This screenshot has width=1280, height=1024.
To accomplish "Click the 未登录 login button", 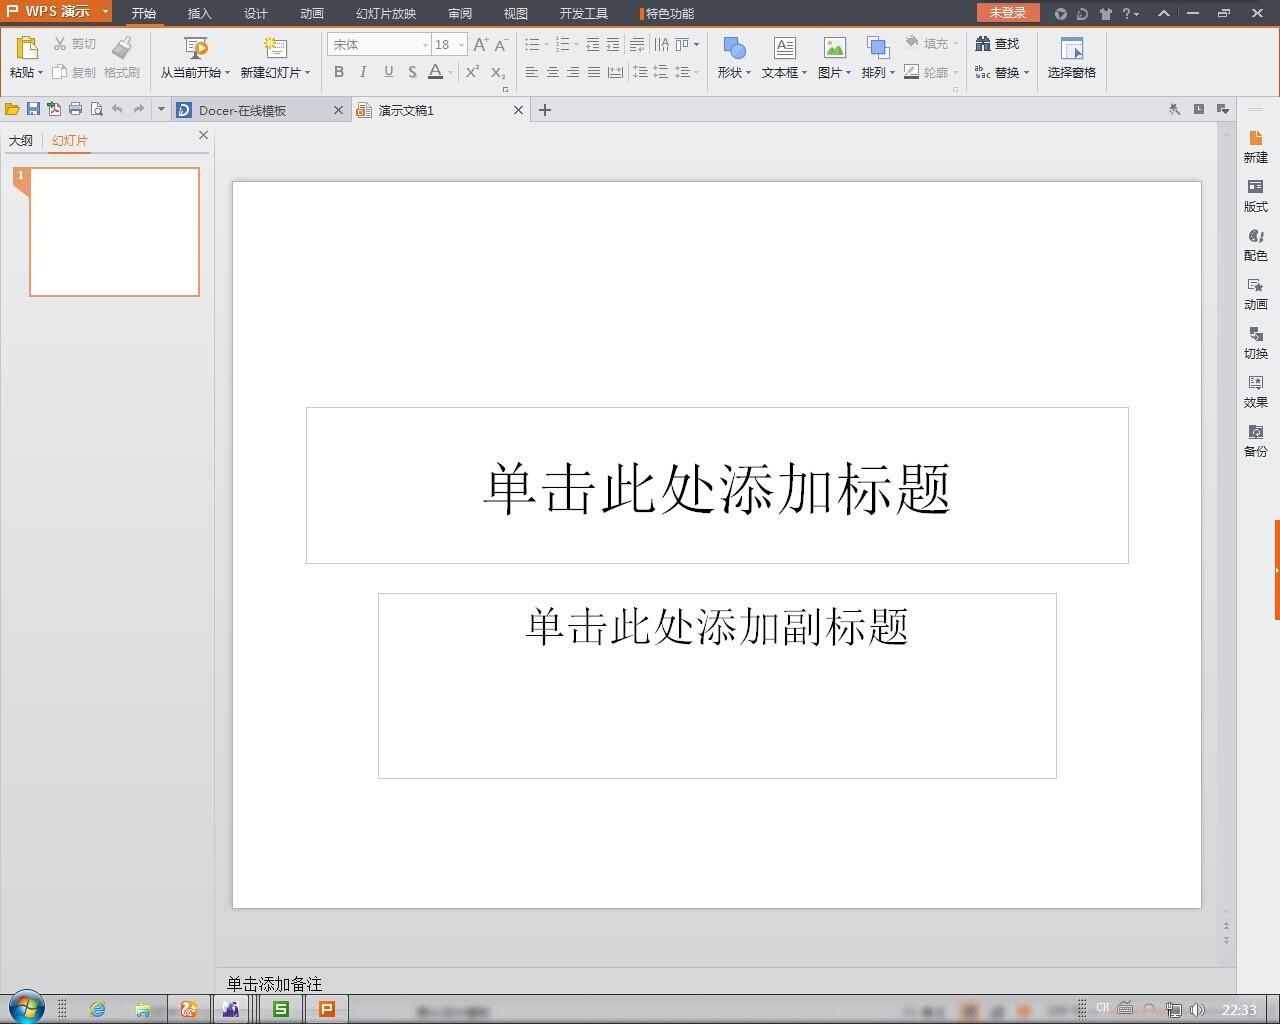I will coord(1007,13).
